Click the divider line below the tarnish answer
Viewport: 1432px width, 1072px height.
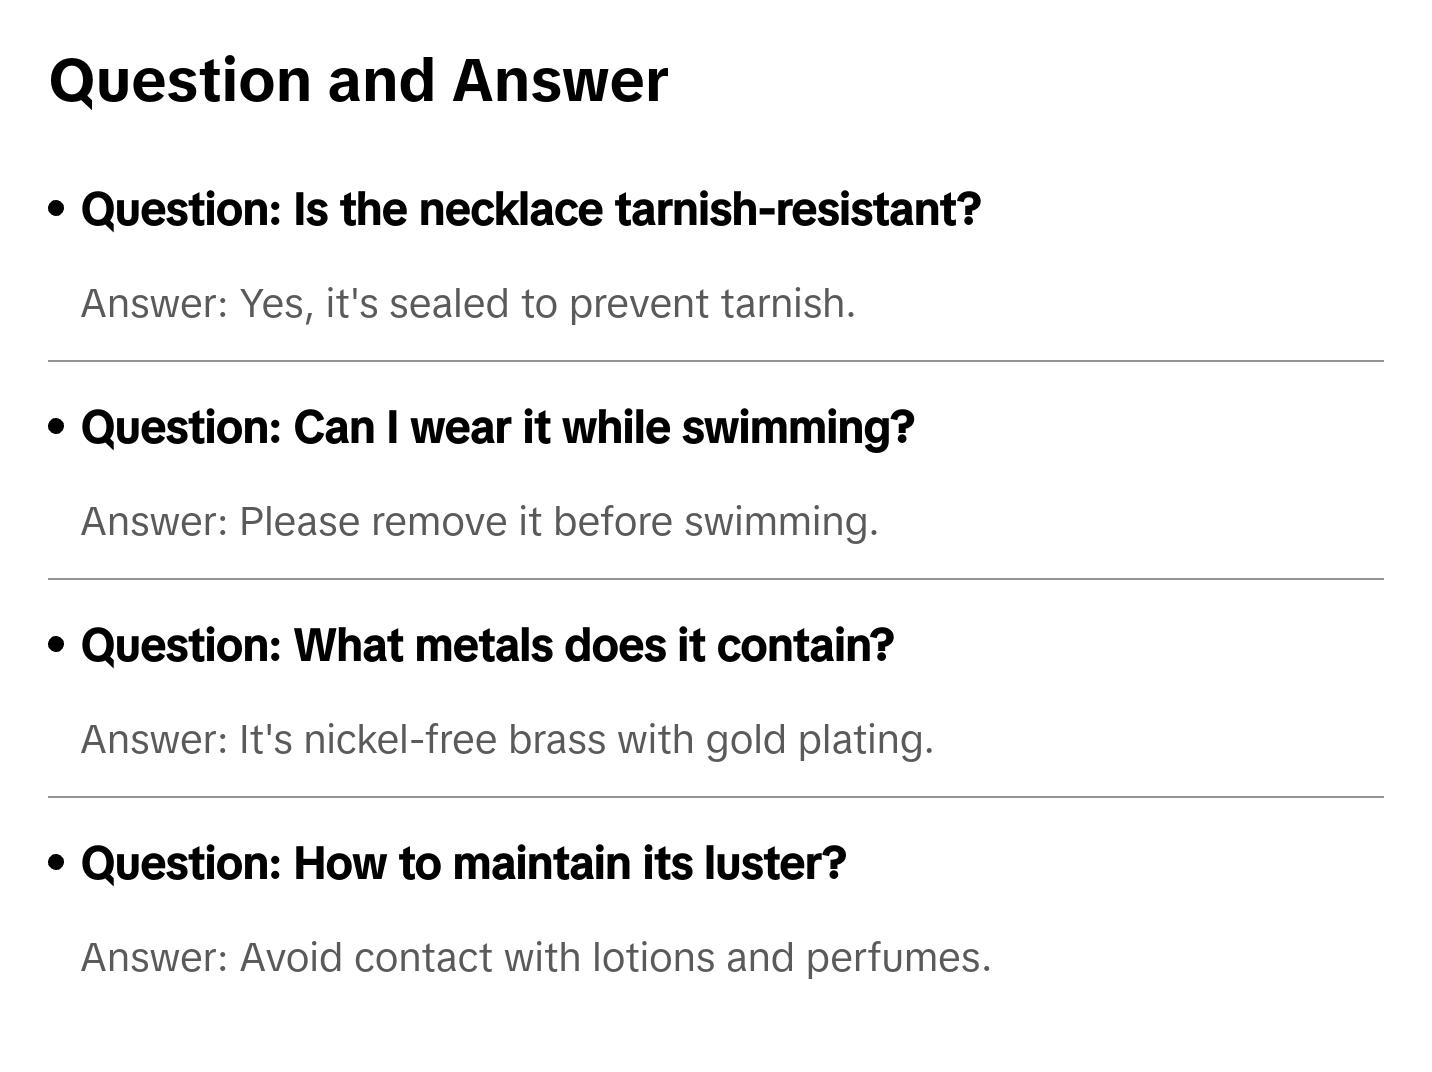tap(716, 361)
